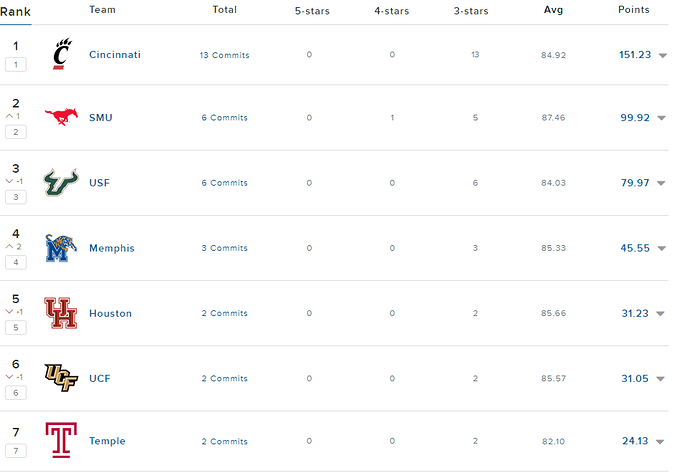
Task: Open the UCF team name link
Action: point(100,378)
